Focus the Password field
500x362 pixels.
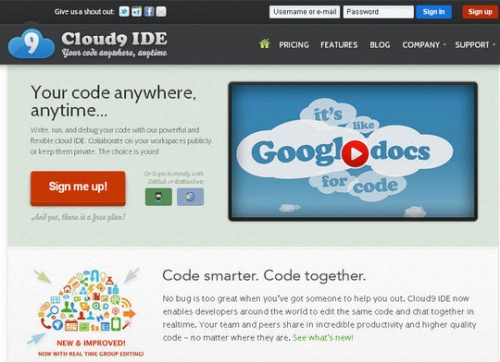(378, 12)
